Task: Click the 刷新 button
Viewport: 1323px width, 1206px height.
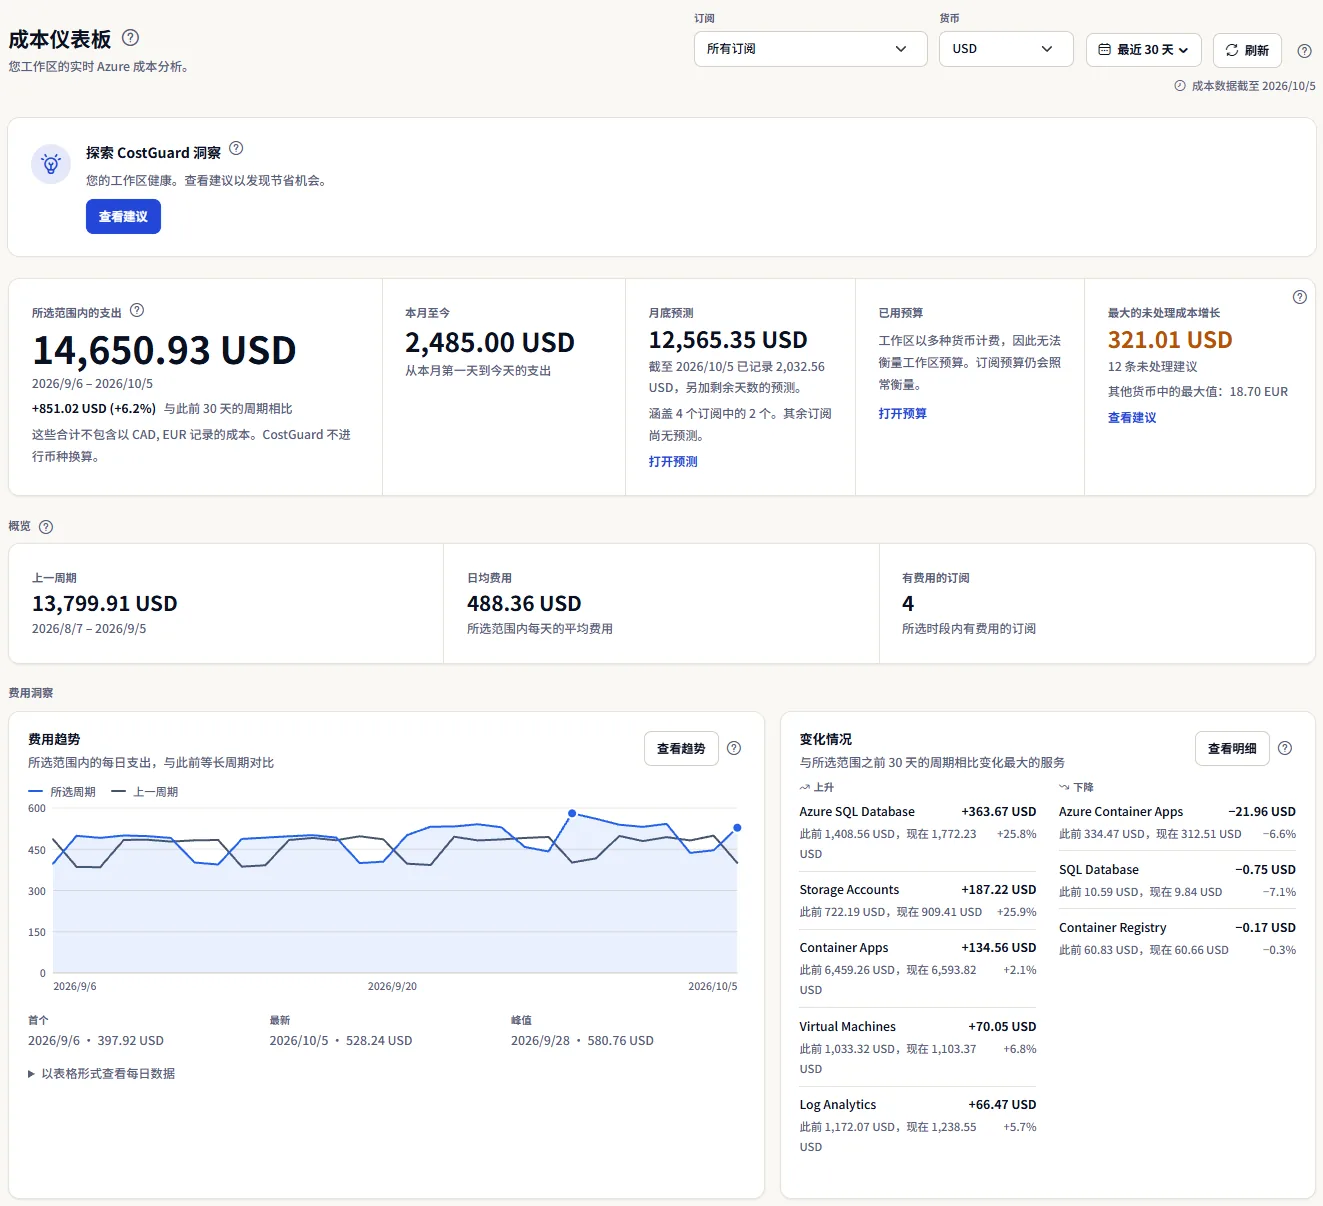Action: coord(1247,50)
